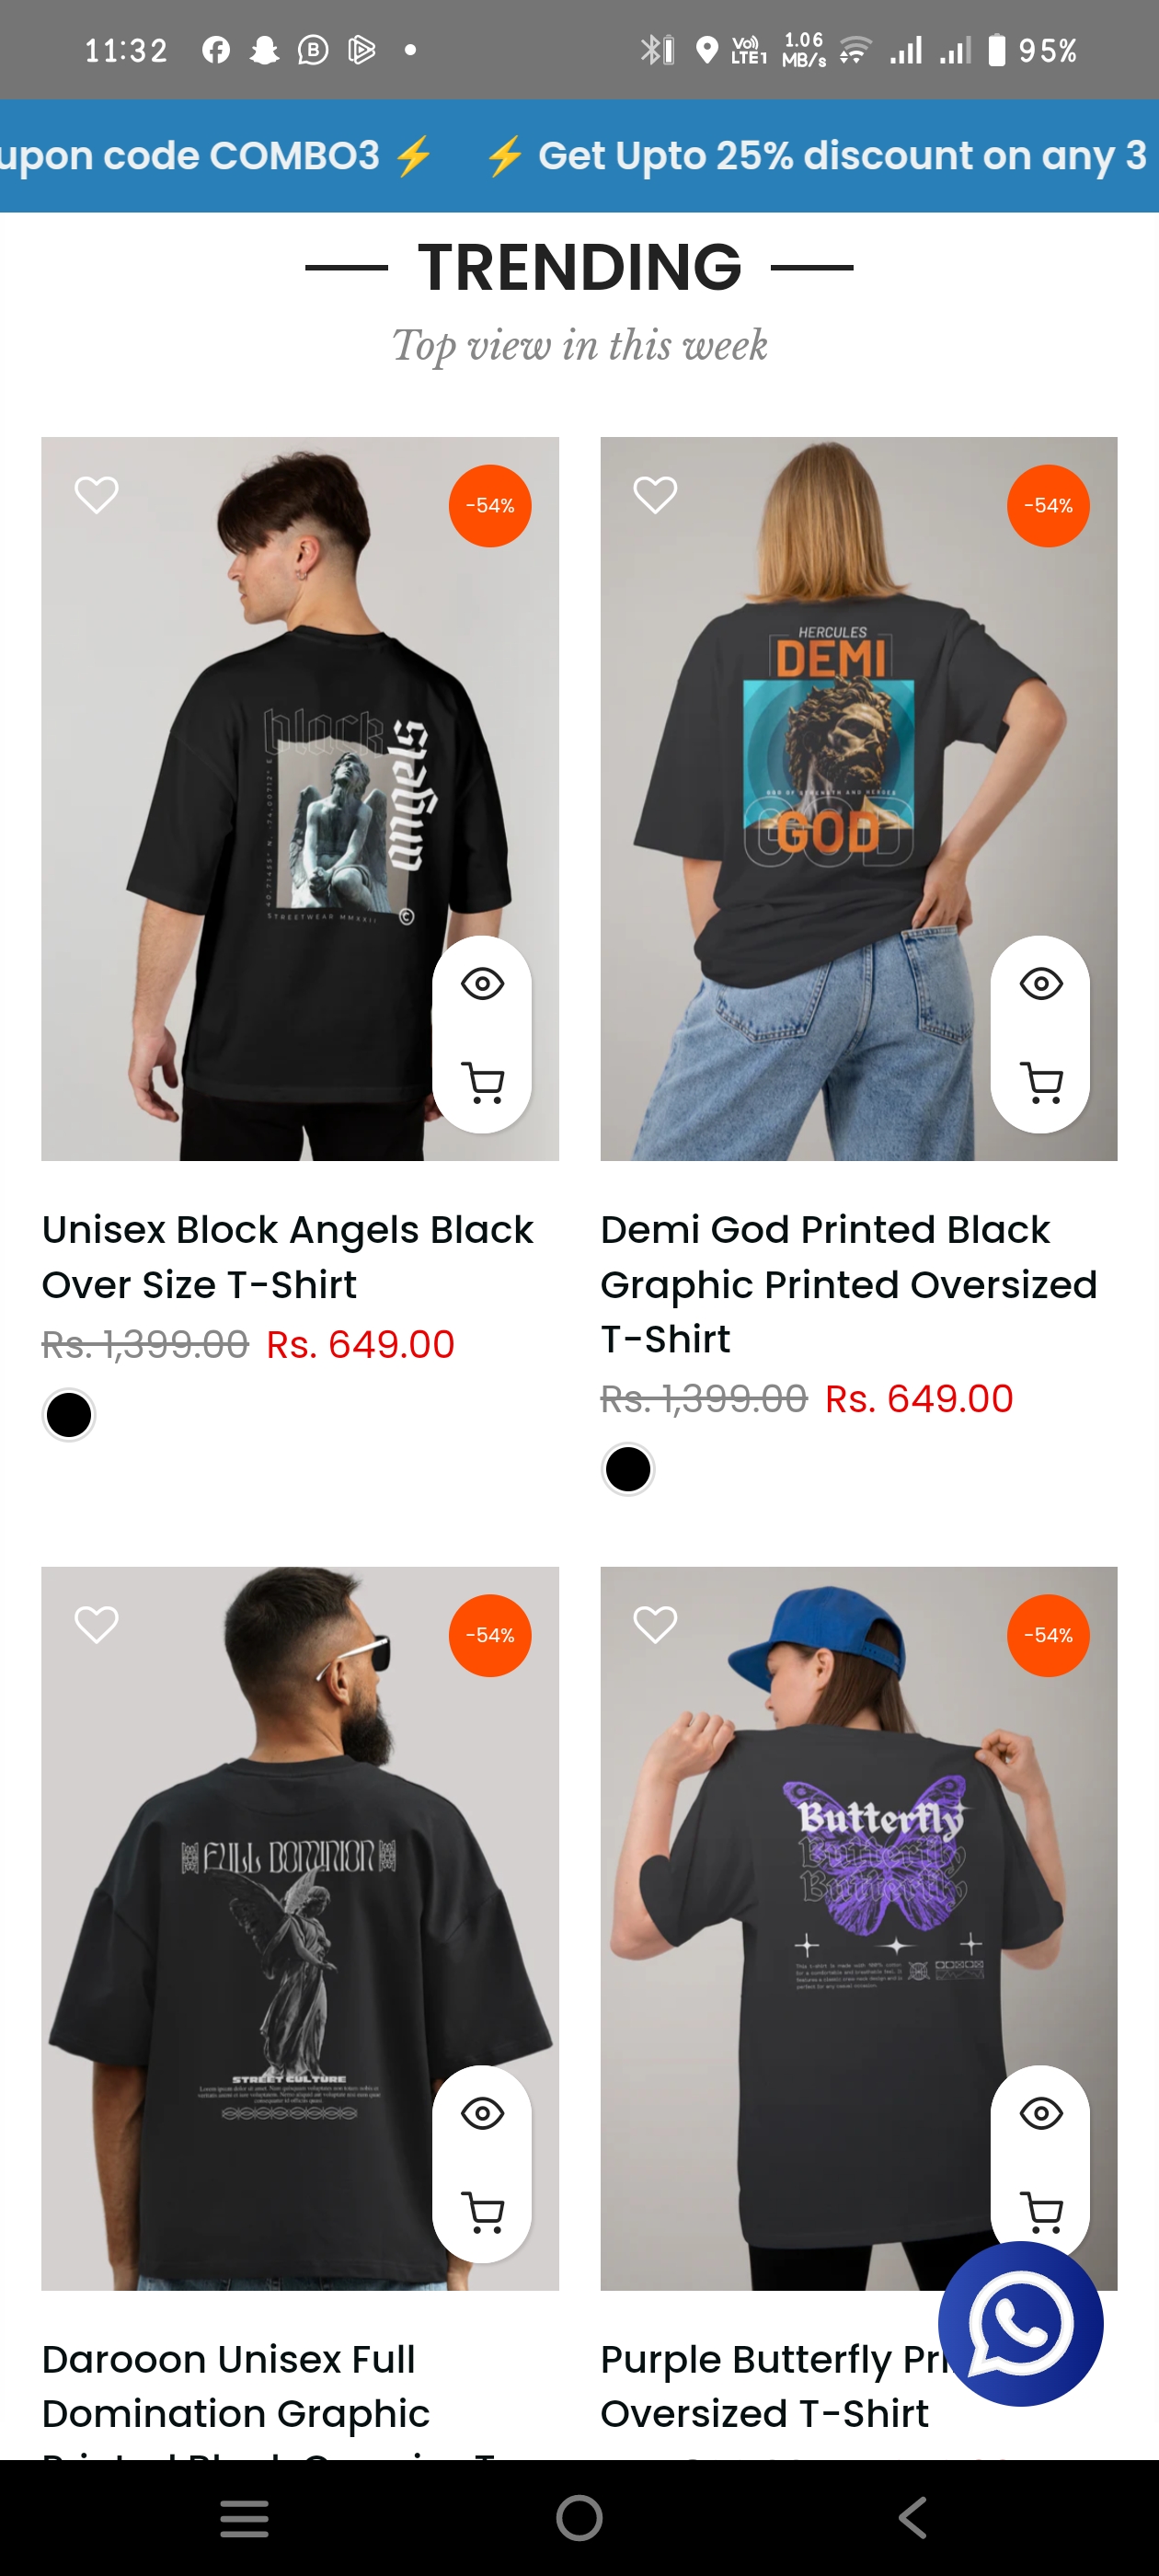The image size is (1159, 2576).
Task: Open WhatsApp chat button
Action: pyautogui.click(x=1020, y=2324)
